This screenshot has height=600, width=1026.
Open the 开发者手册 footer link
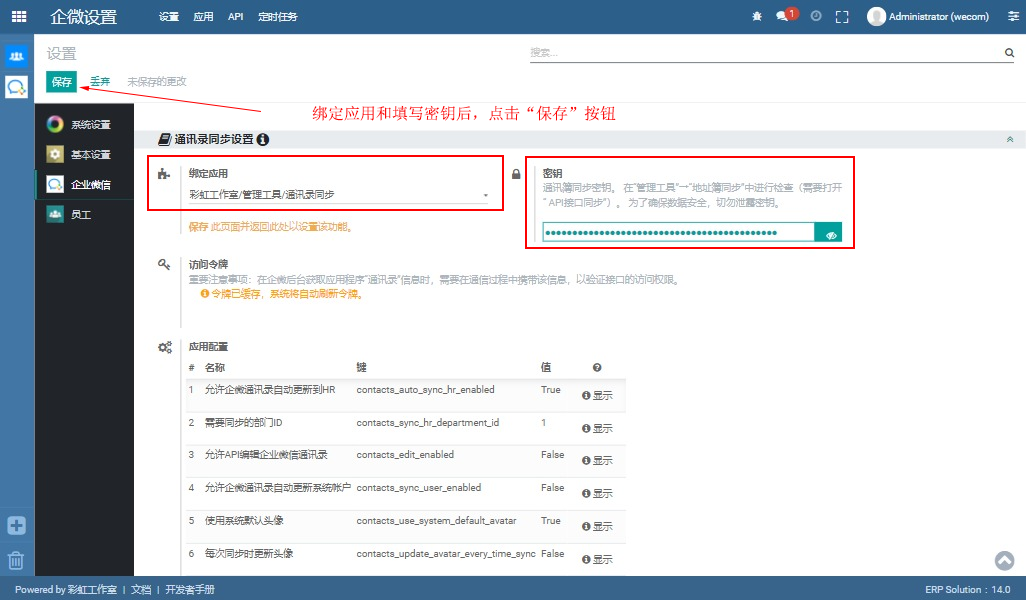point(190,590)
